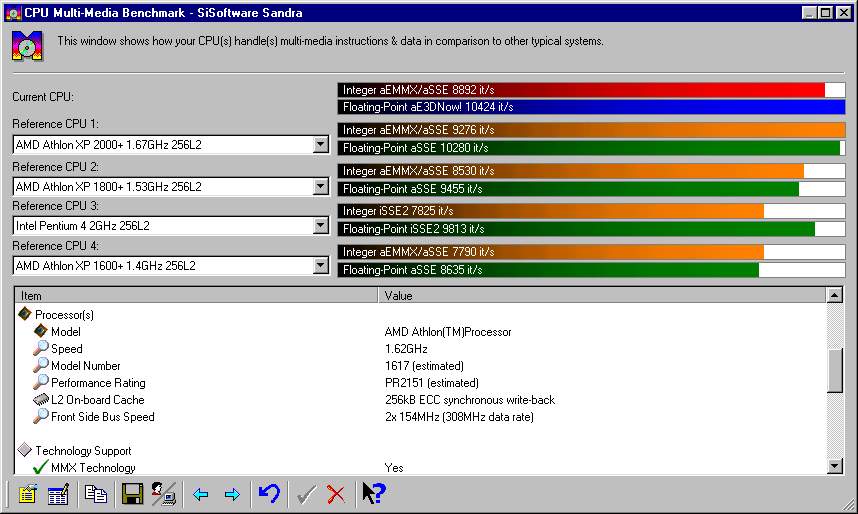The height and width of the screenshot is (514, 858).
Task: Select the 'PR2151 (estimated)' value
Action: pyautogui.click(x=432, y=383)
